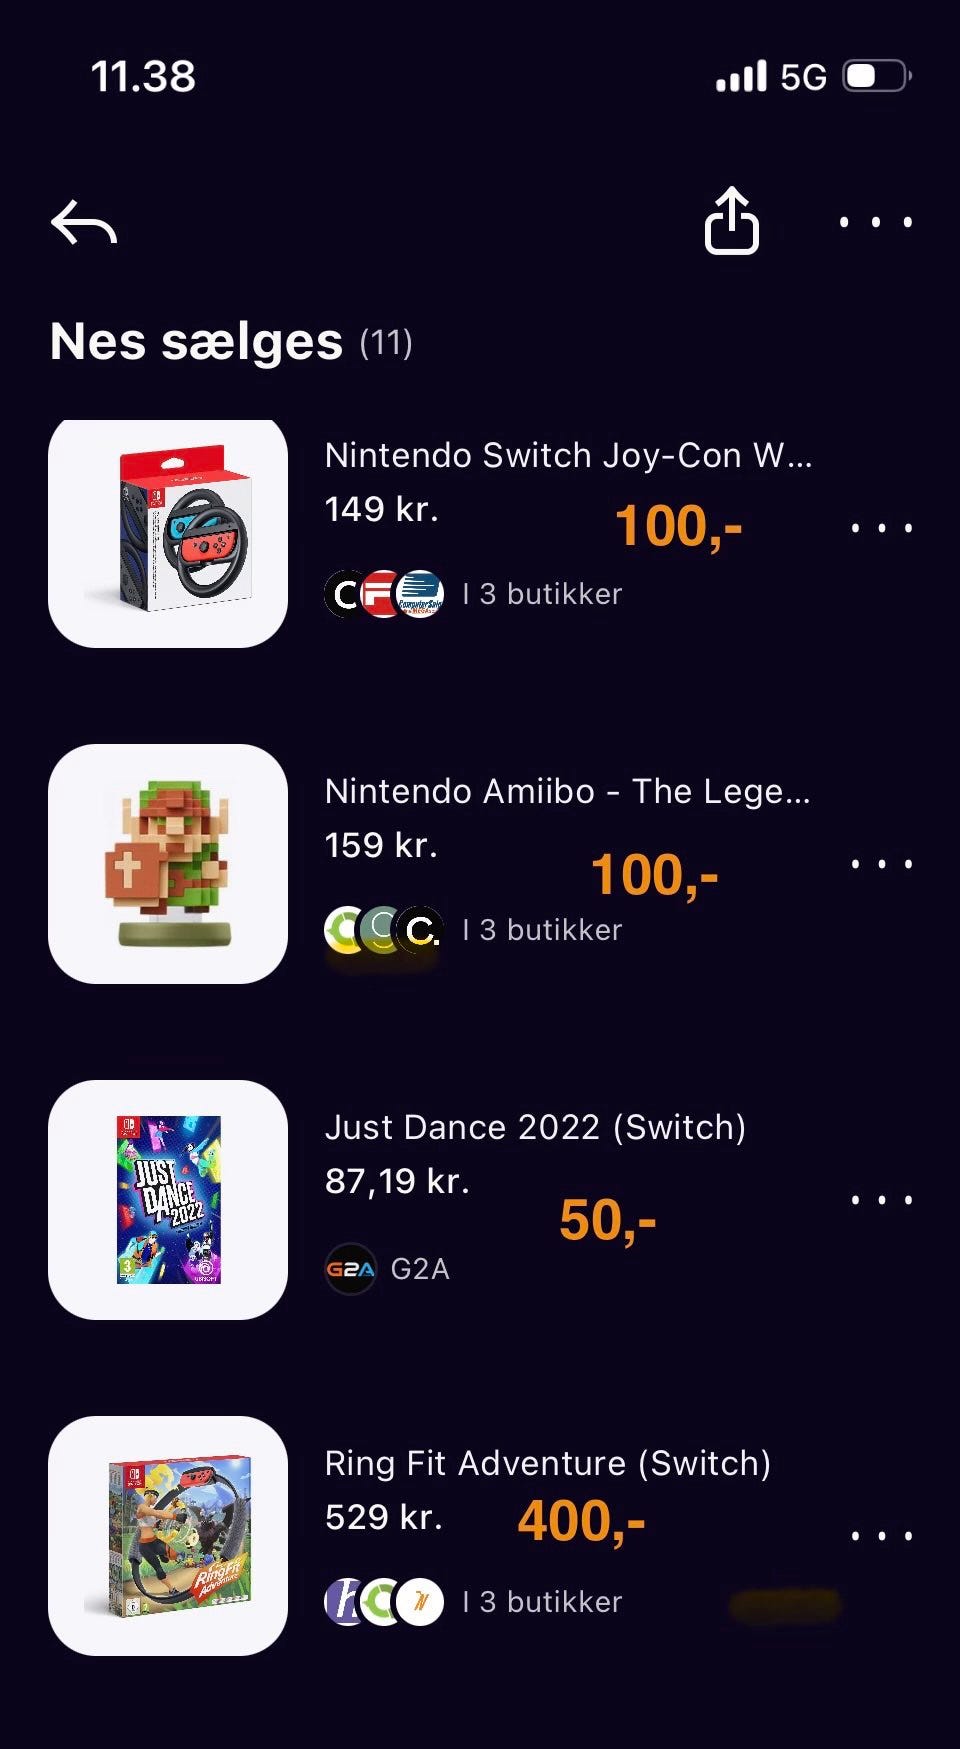This screenshot has width=960, height=1749.
Task: Select Just Dance 2022 (Switch) title
Action: point(535,1127)
